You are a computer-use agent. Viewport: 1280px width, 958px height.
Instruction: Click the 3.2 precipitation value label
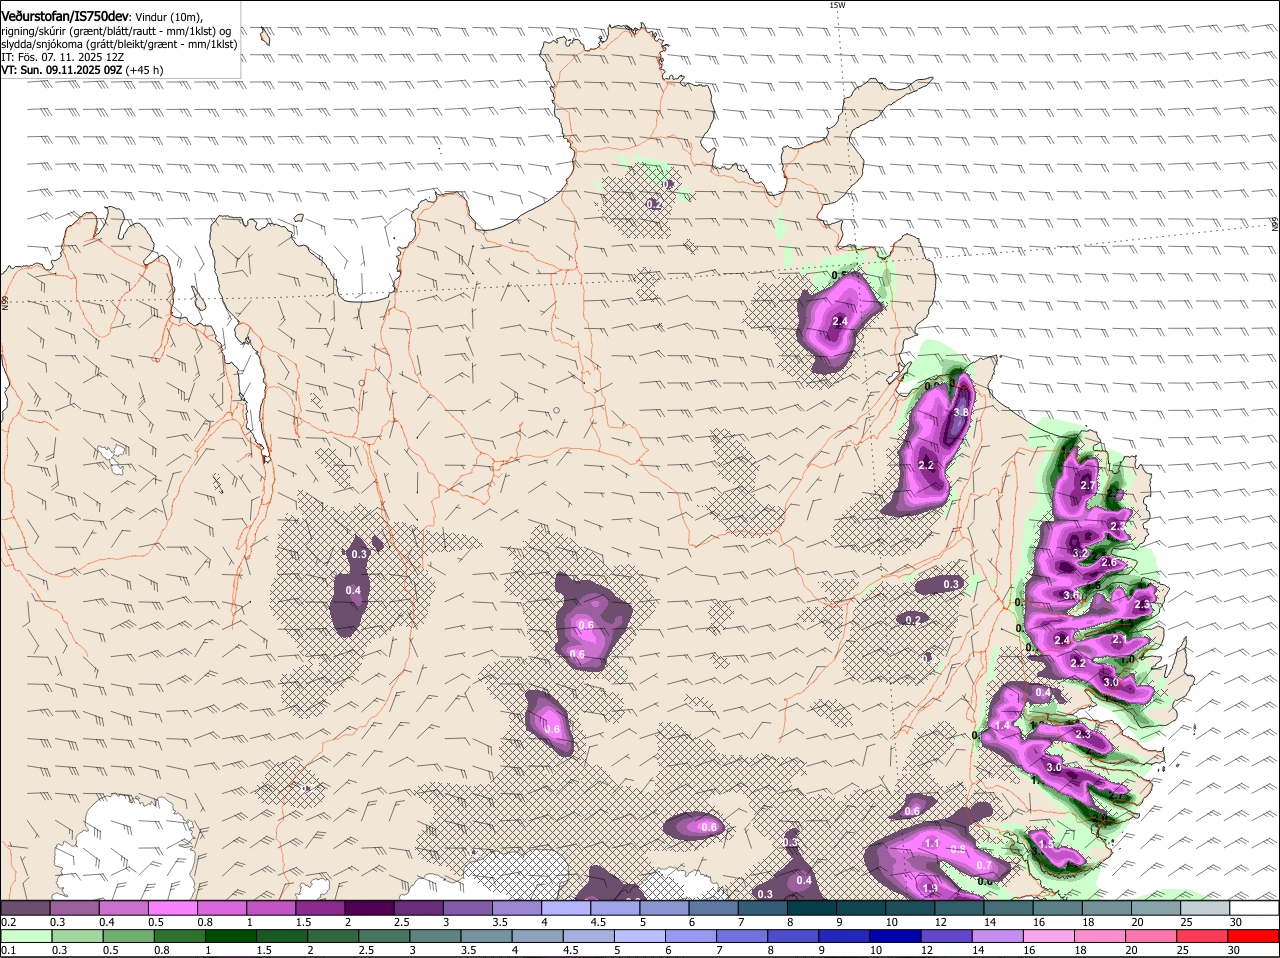click(x=1080, y=553)
